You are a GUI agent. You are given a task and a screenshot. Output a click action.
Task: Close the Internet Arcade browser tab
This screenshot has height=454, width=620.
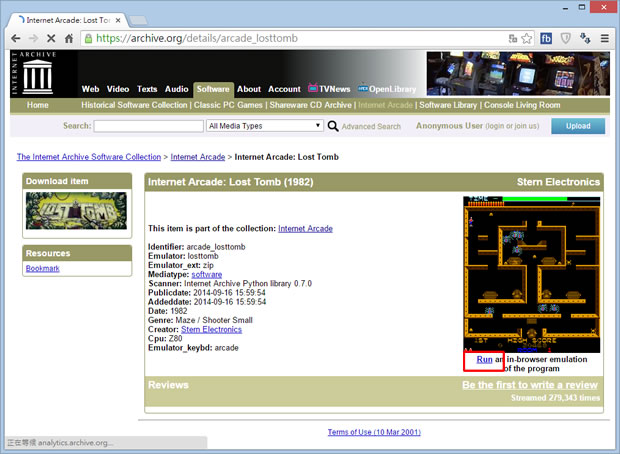click(118, 20)
